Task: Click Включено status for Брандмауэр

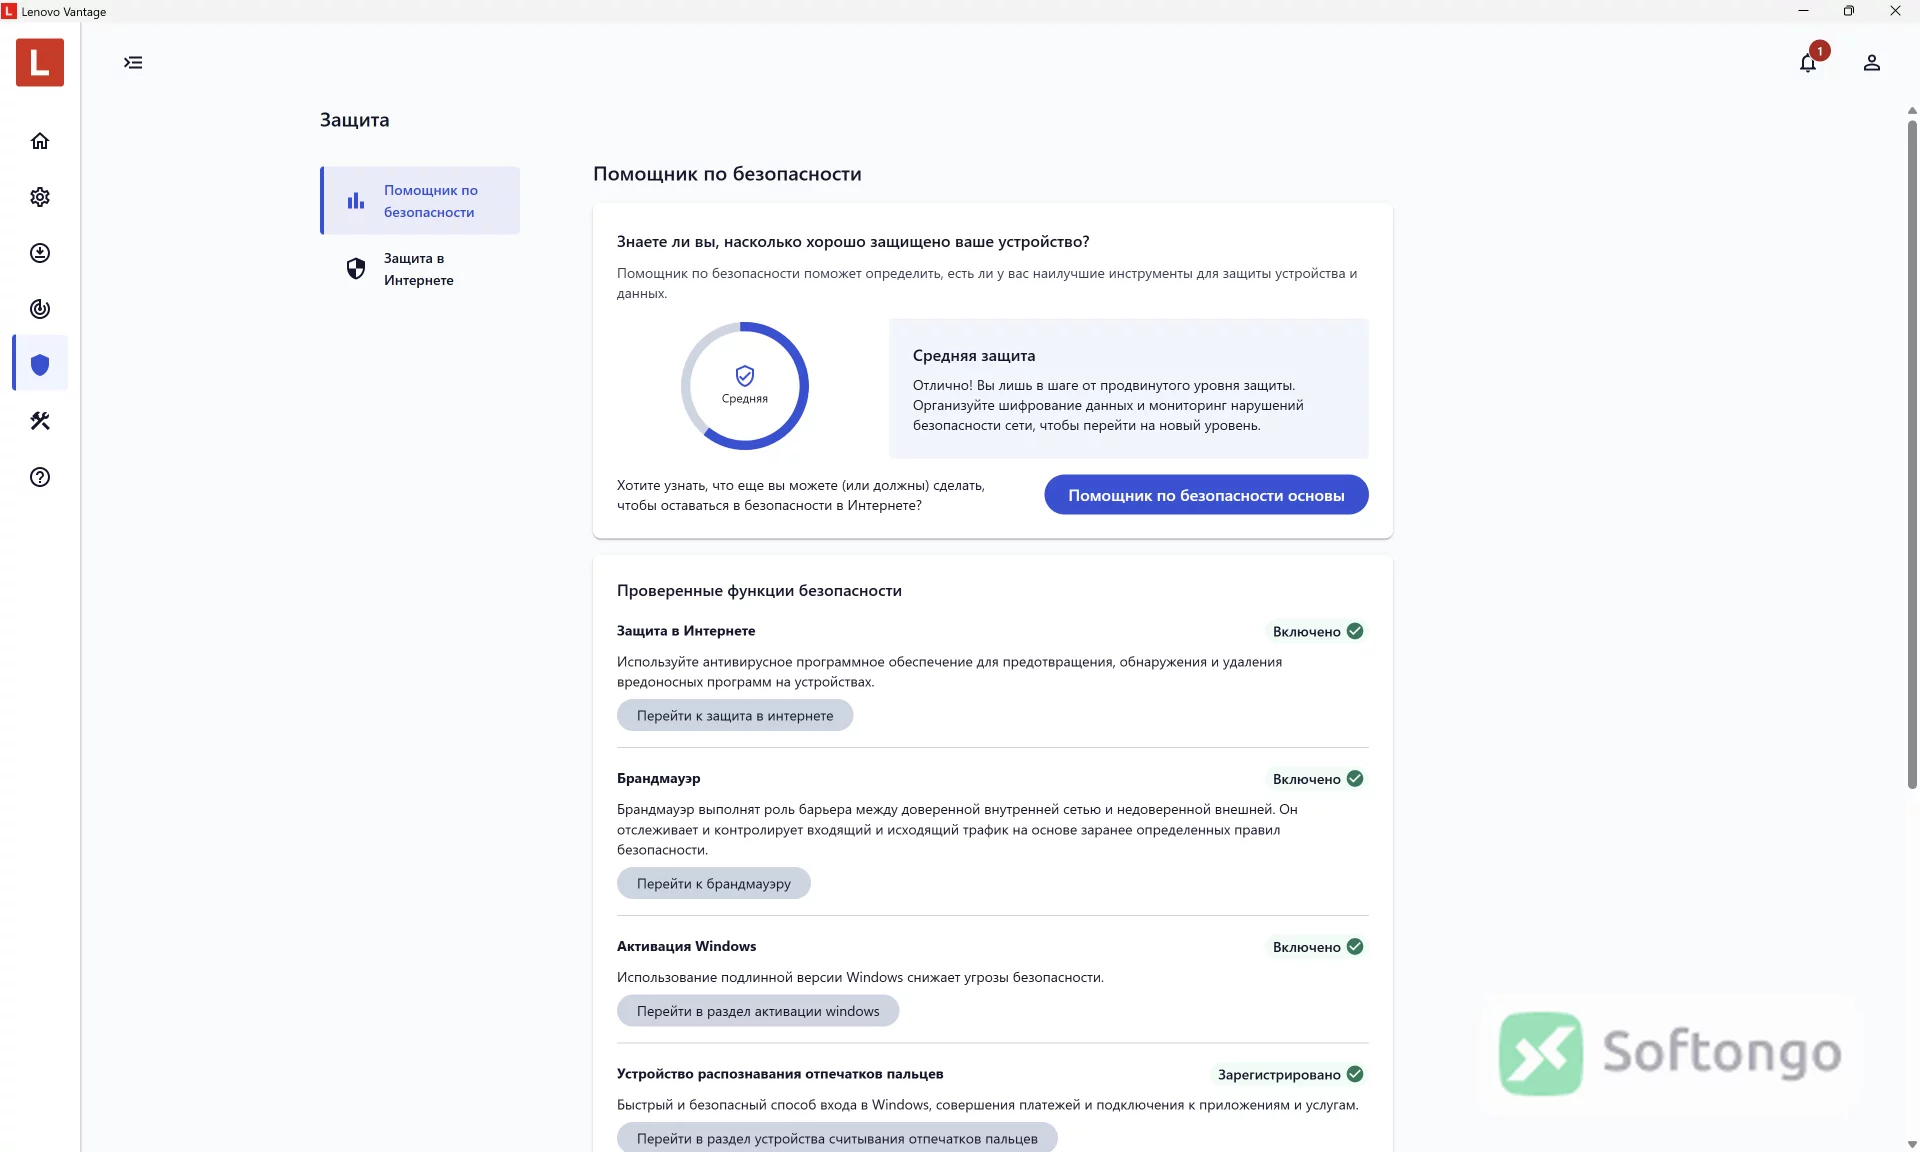Action: [1317, 779]
